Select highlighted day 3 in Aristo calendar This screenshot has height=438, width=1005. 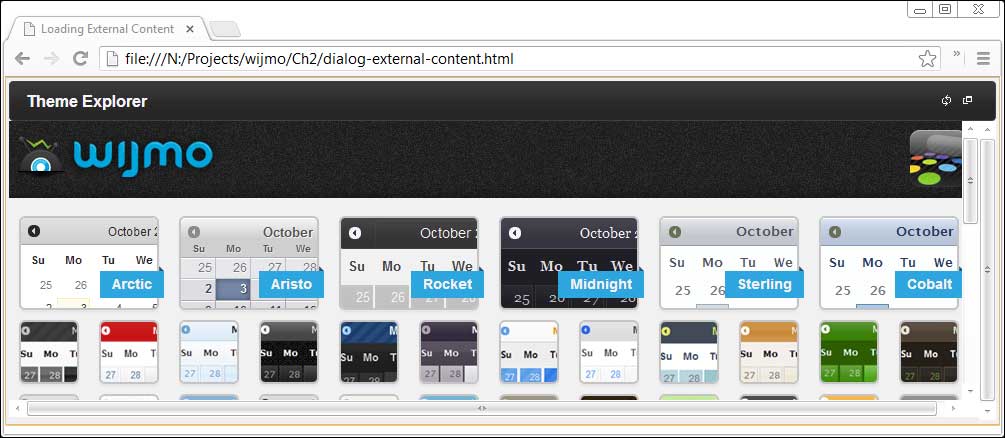234,289
